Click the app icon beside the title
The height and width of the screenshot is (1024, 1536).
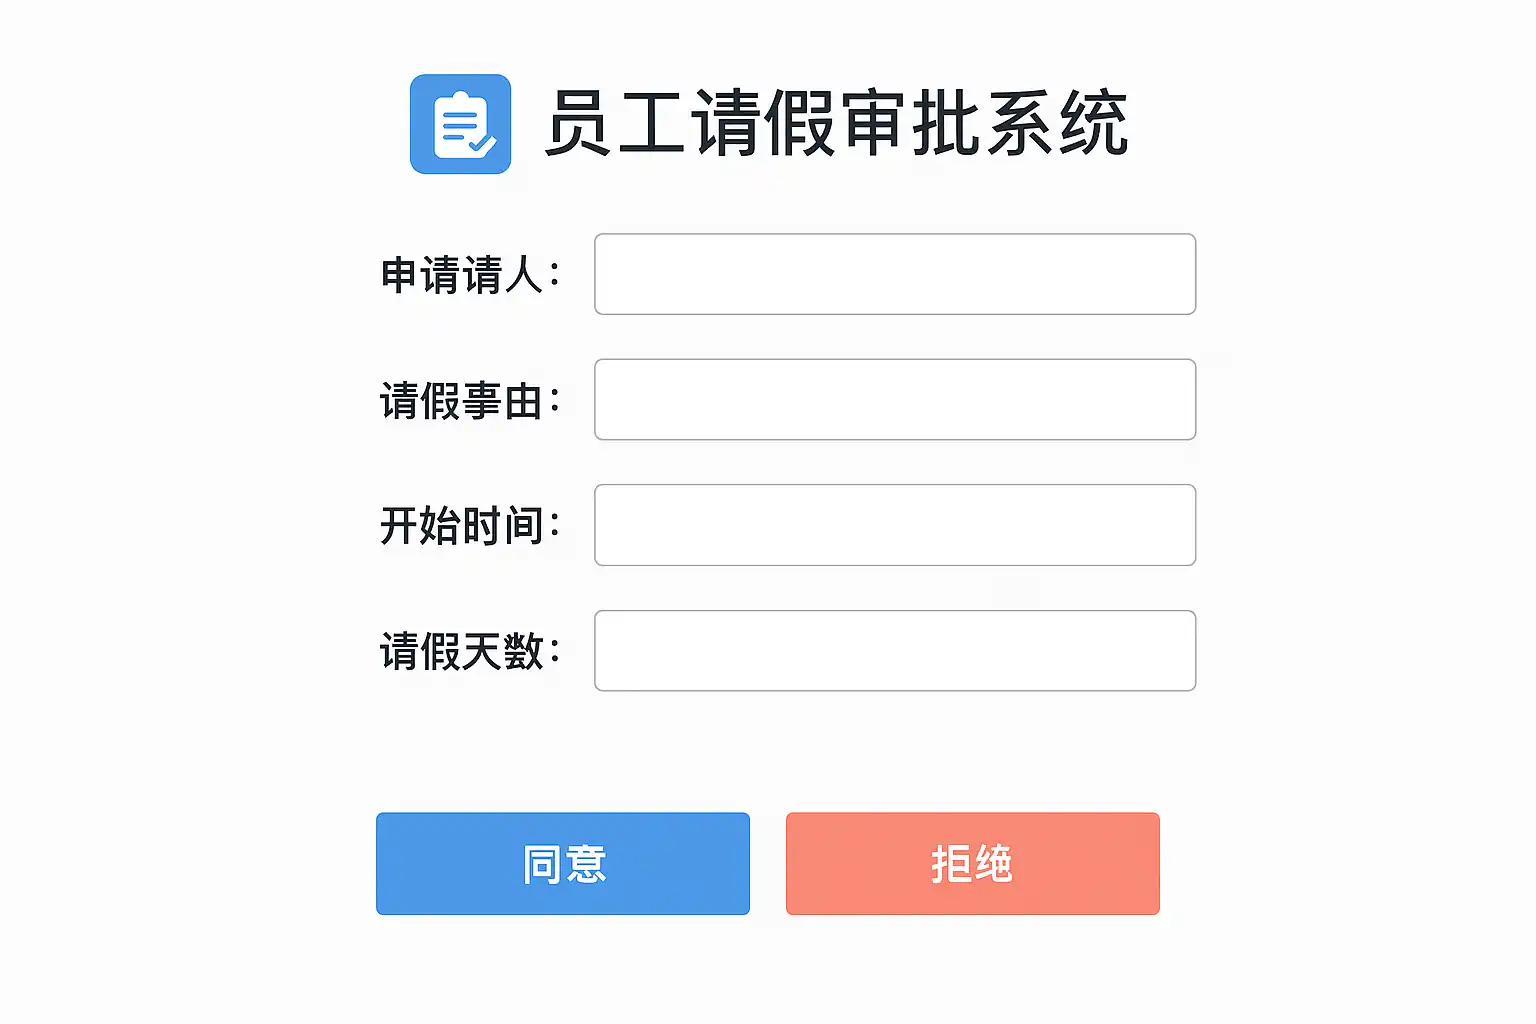[460, 124]
